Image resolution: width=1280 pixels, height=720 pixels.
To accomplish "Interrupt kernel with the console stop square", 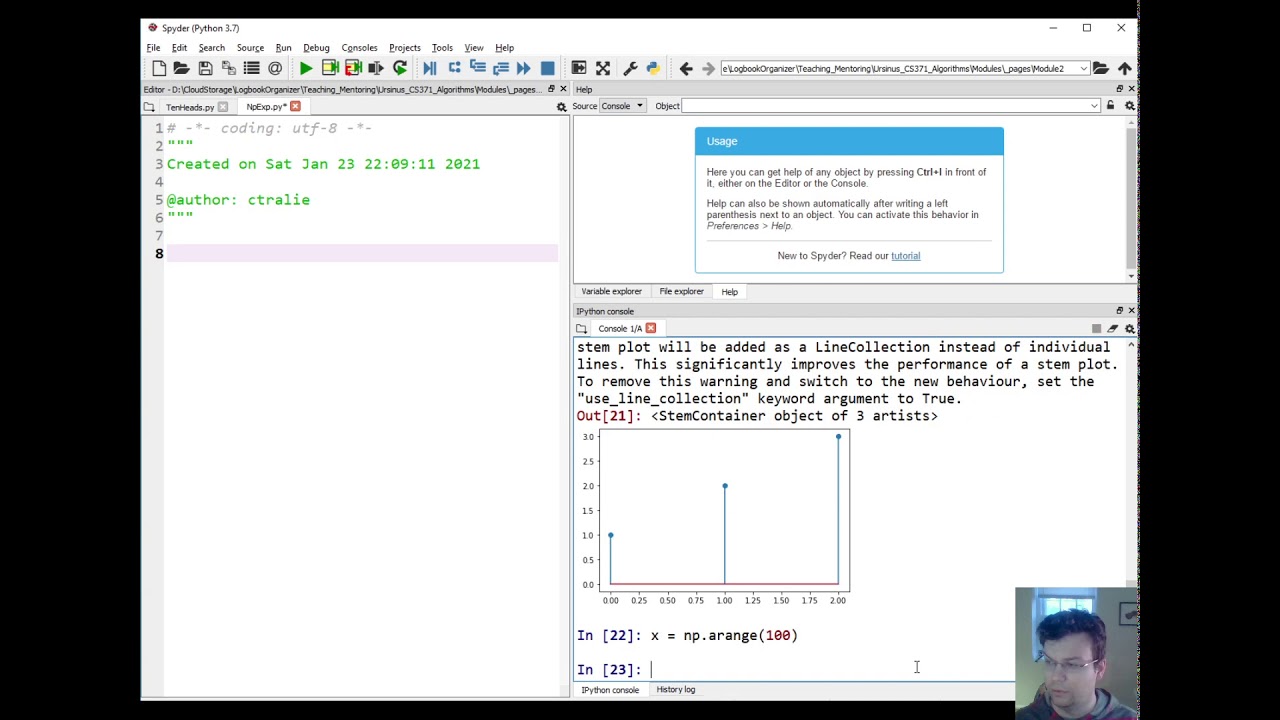I will click(1096, 328).
